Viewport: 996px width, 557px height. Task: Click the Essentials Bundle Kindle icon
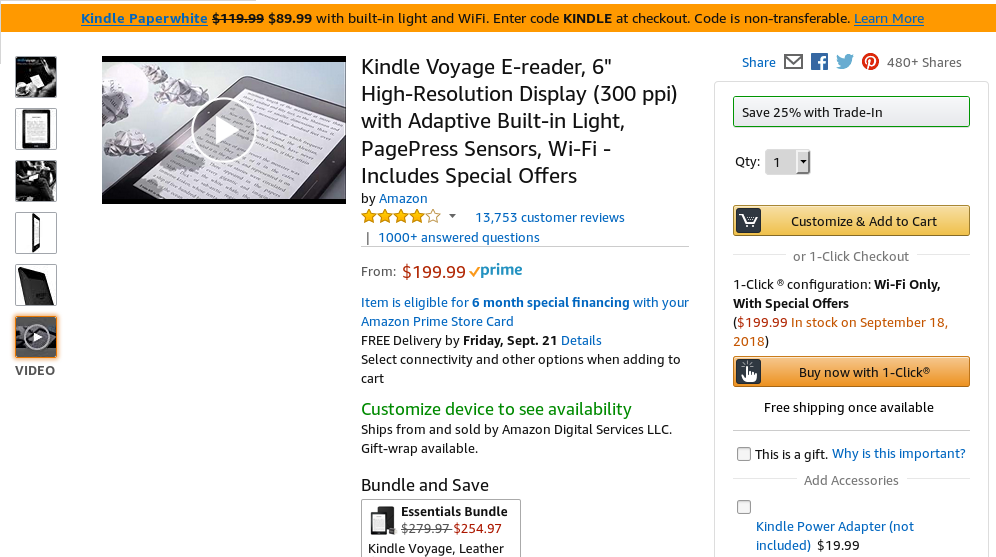click(382, 520)
